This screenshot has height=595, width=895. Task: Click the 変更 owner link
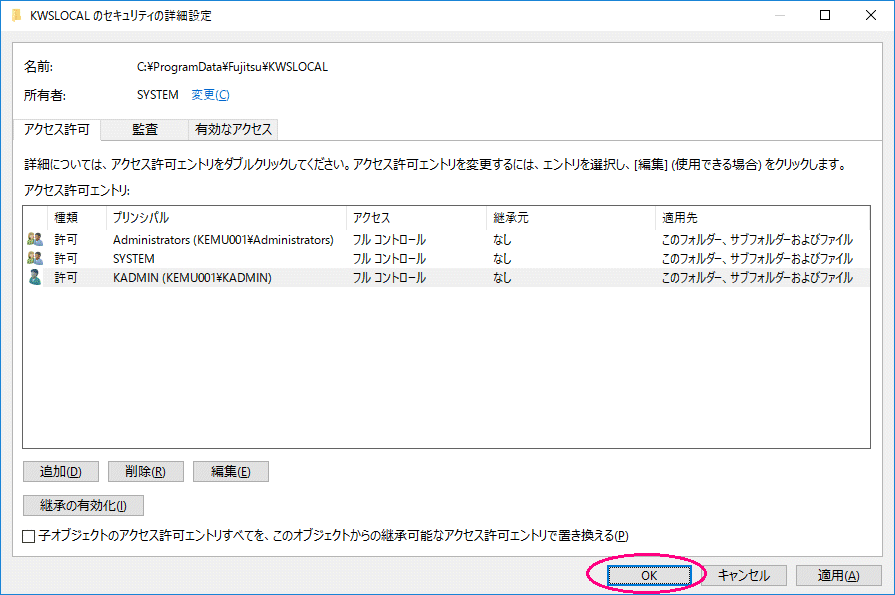210,95
